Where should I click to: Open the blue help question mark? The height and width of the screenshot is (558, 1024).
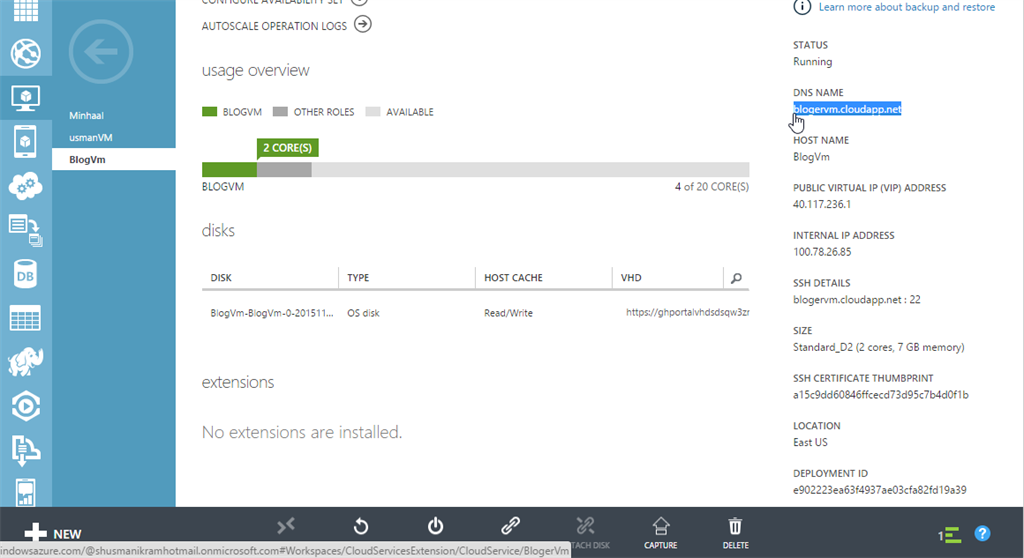point(982,533)
